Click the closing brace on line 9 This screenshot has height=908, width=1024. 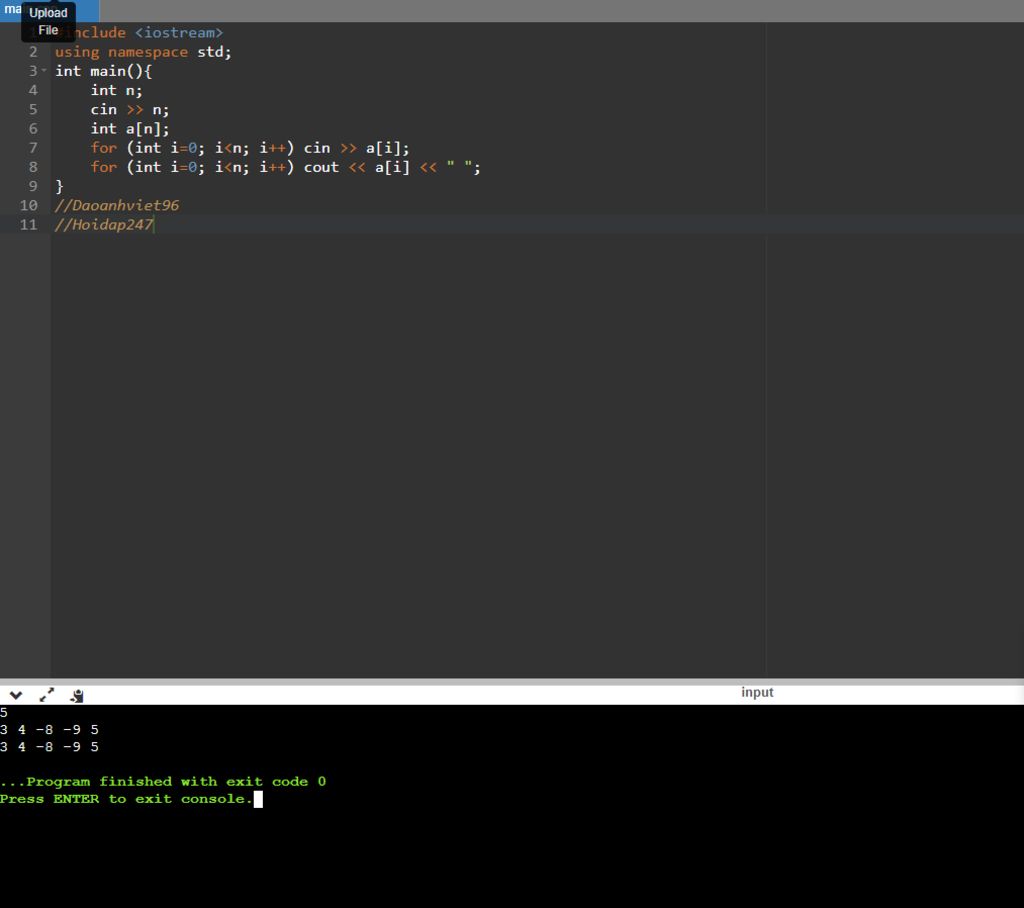coord(59,186)
